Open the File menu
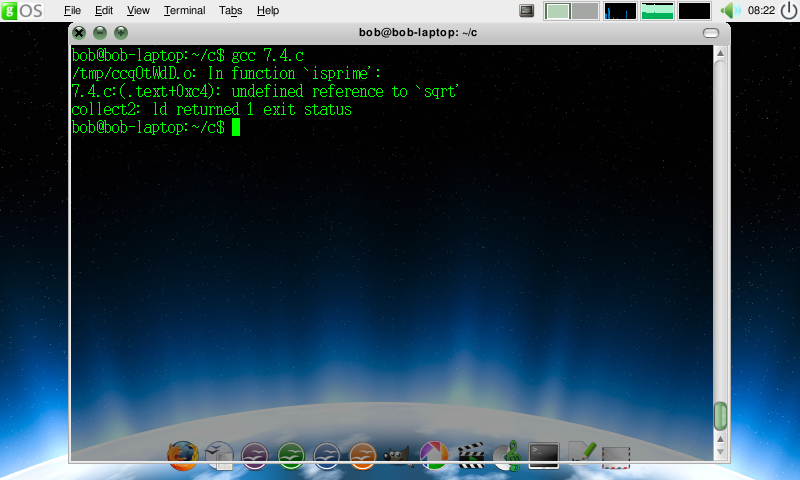This screenshot has height=480, width=800. click(72, 11)
